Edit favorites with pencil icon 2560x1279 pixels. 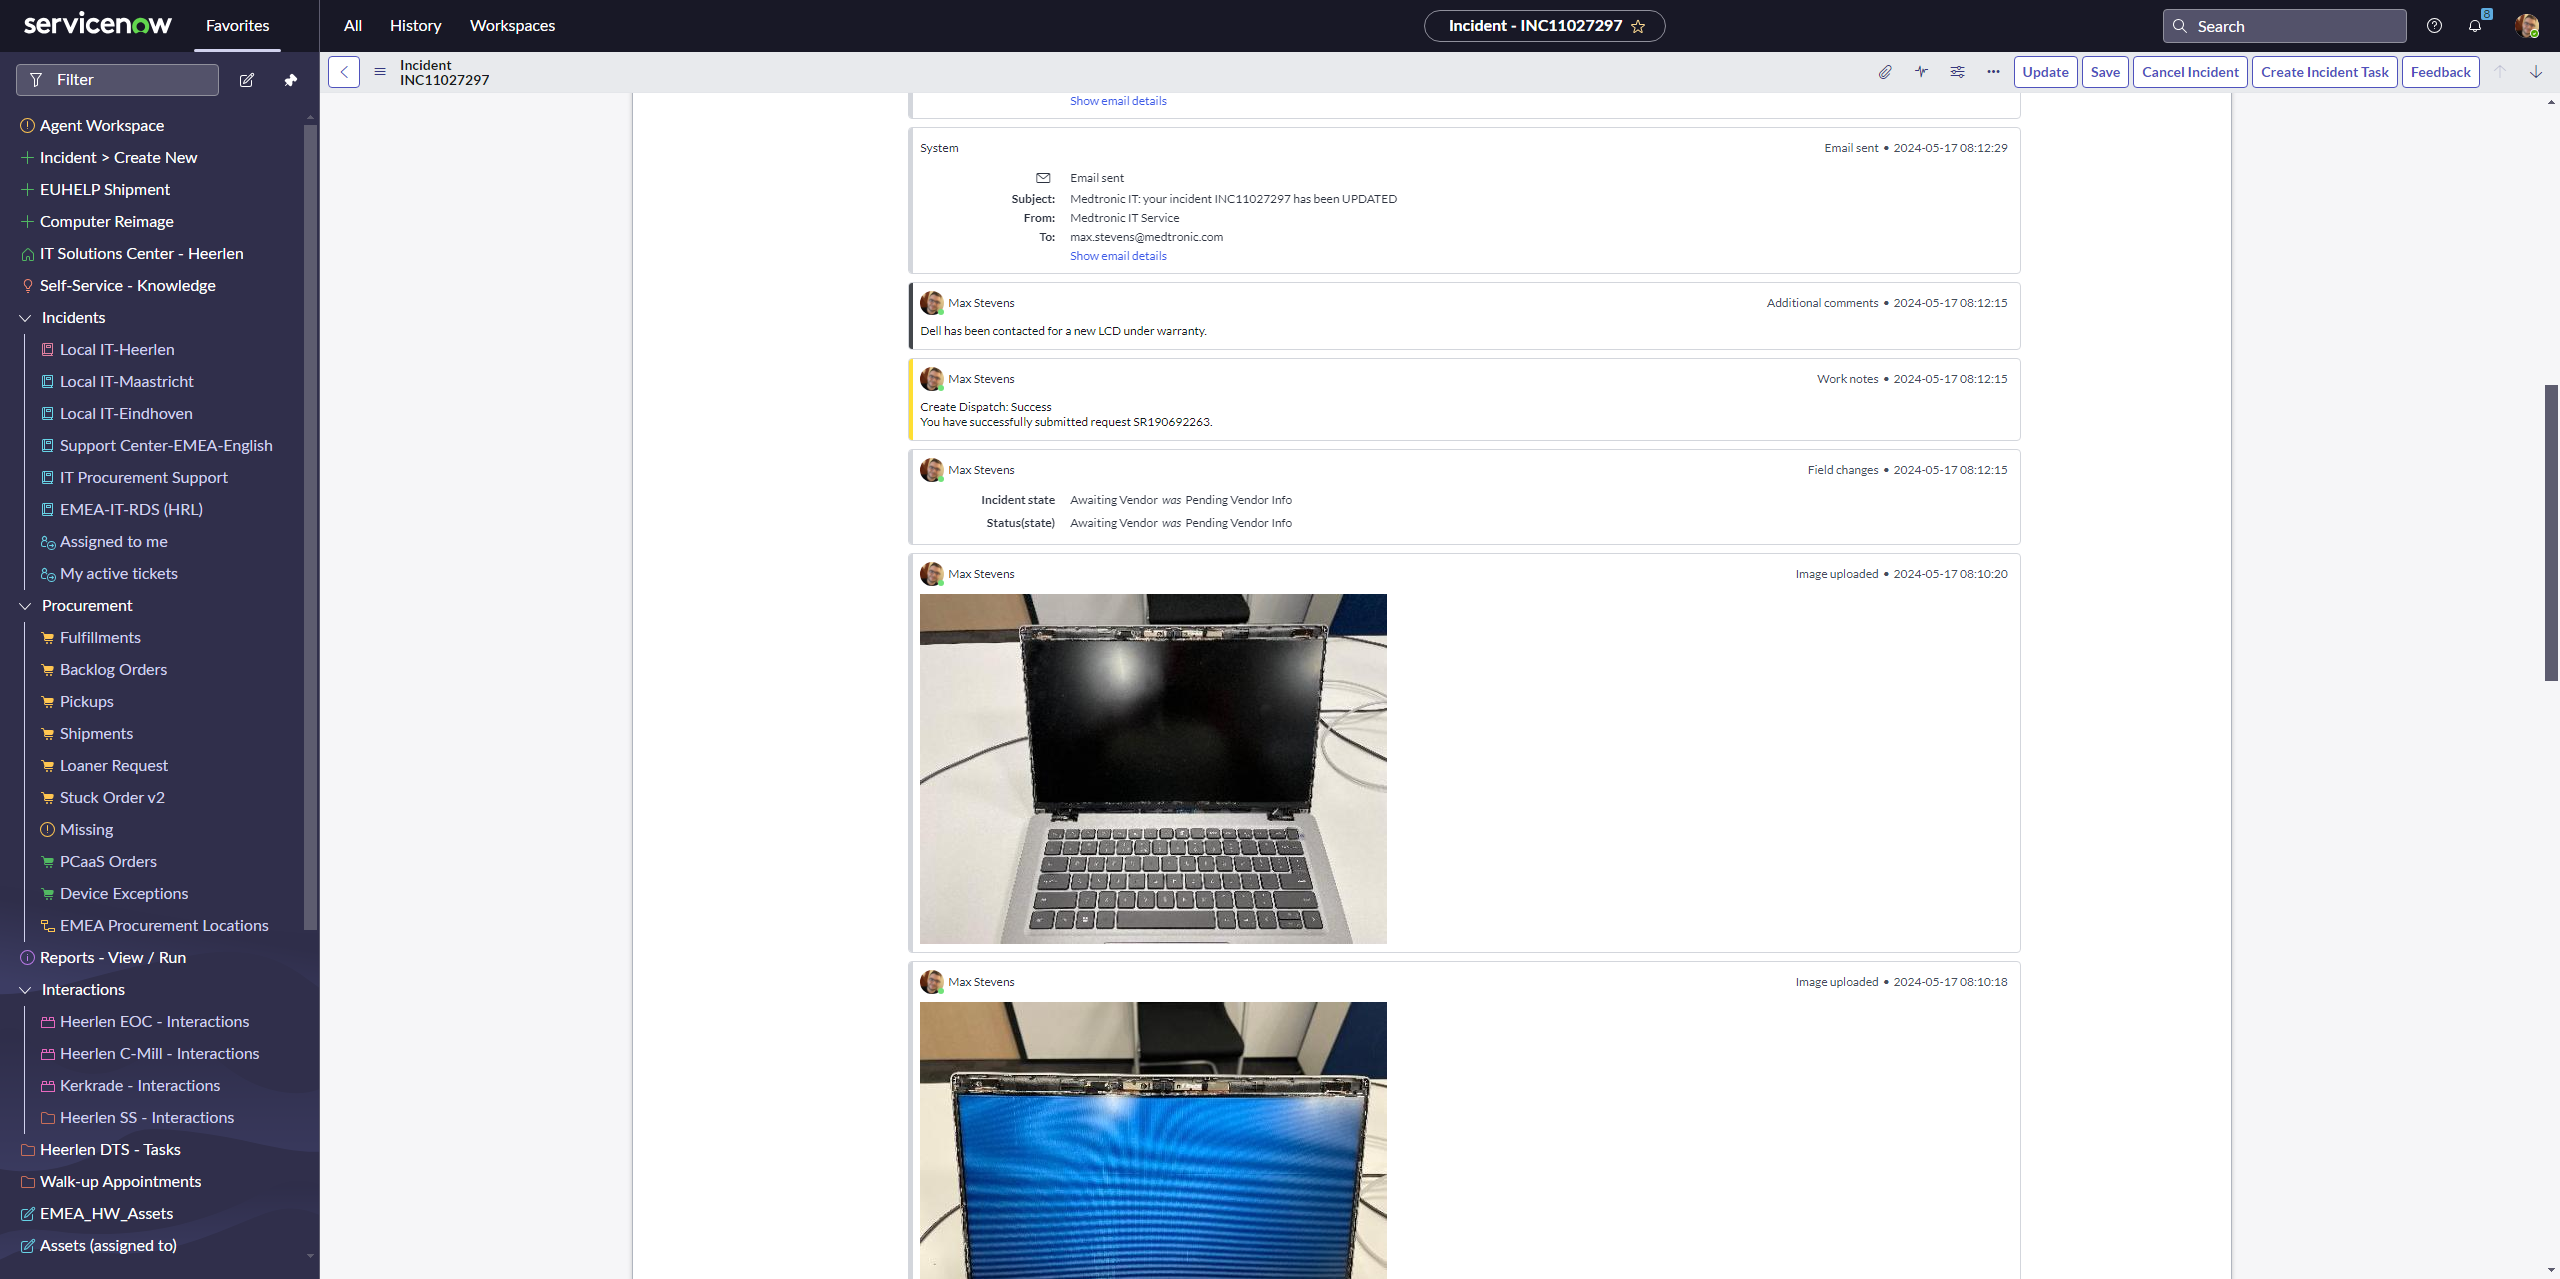pyautogui.click(x=247, y=80)
